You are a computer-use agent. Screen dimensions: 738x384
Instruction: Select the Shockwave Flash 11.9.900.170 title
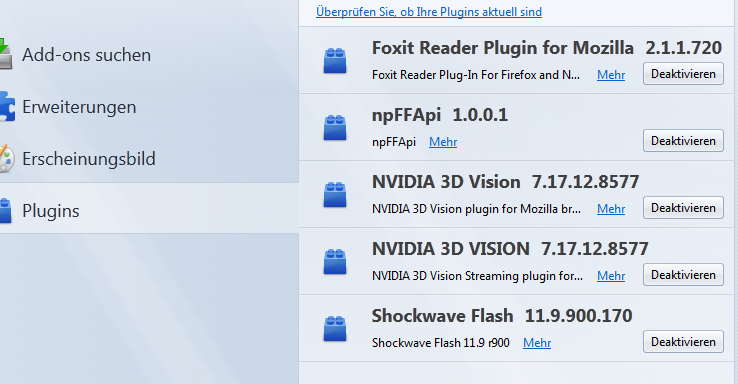click(502, 316)
